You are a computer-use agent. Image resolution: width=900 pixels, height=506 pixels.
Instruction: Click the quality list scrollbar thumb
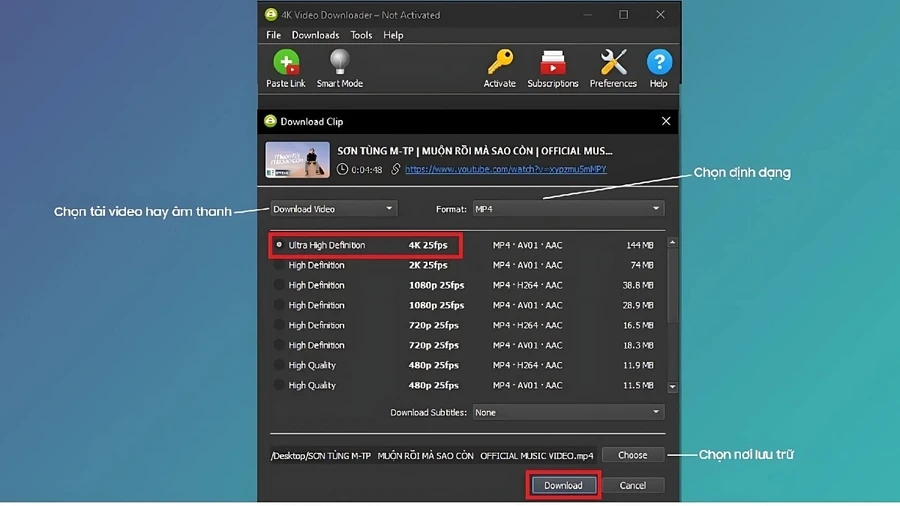tap(672, 287)
